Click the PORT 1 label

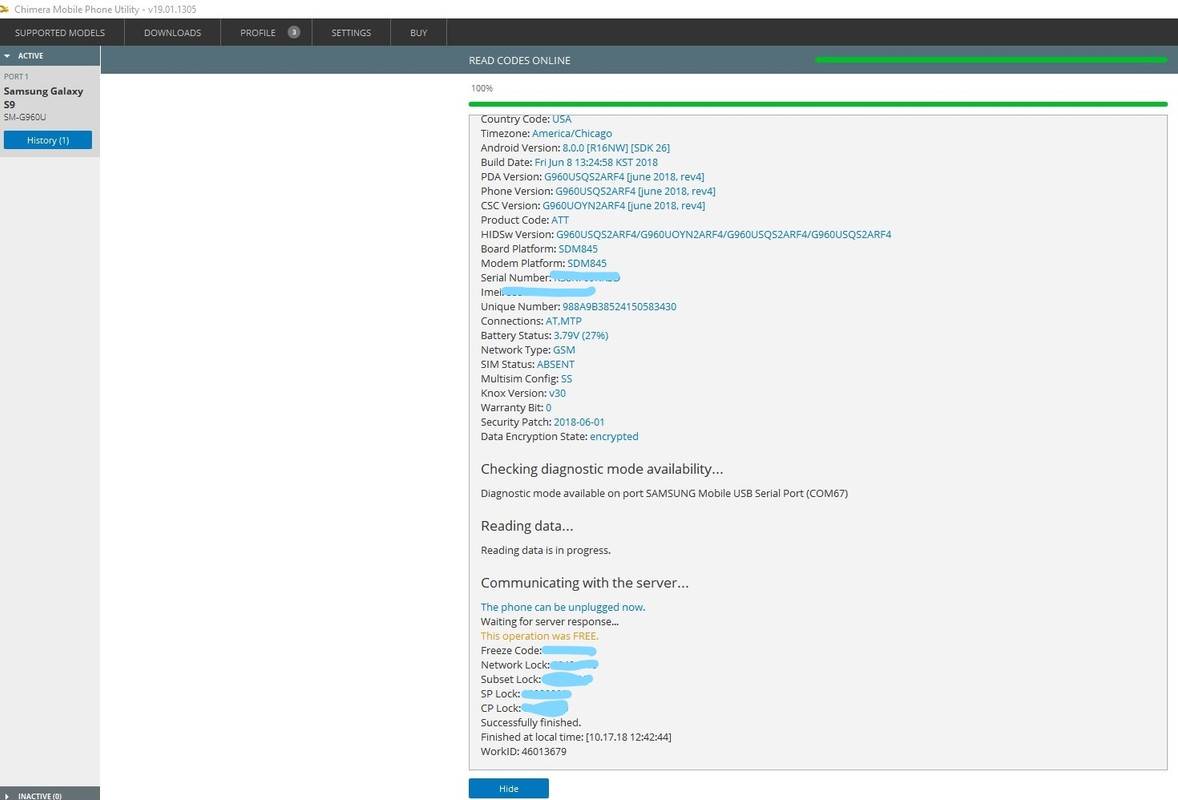[x=16, y=77]
